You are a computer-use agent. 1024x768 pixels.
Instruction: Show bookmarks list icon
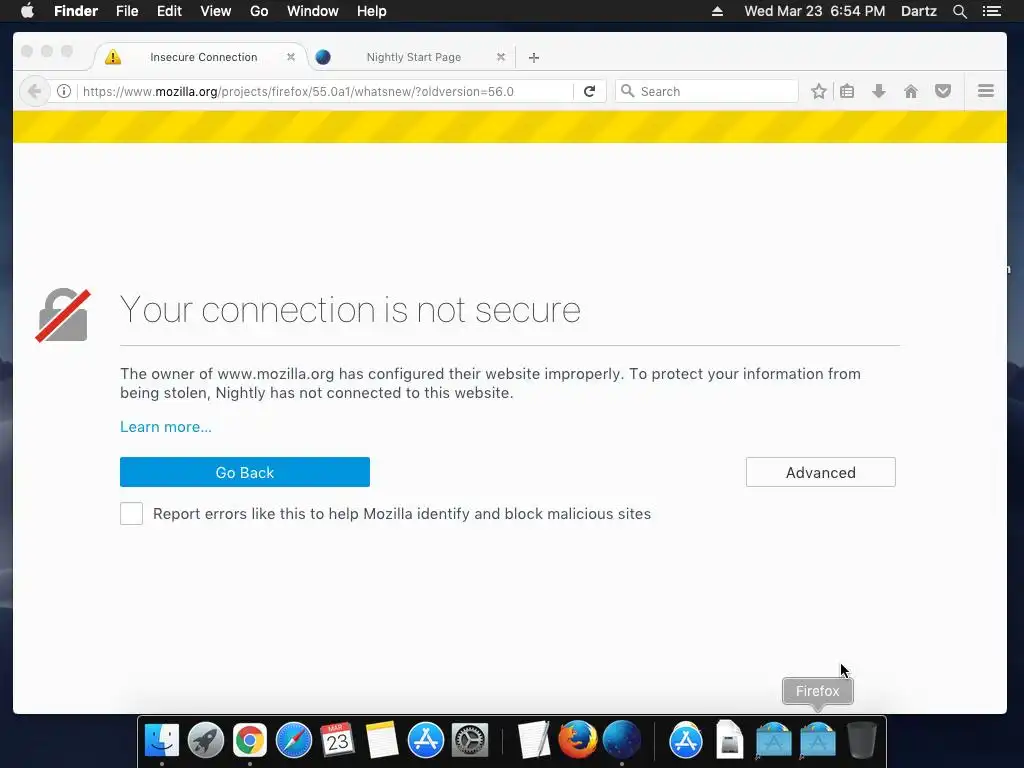coord(847,91)
